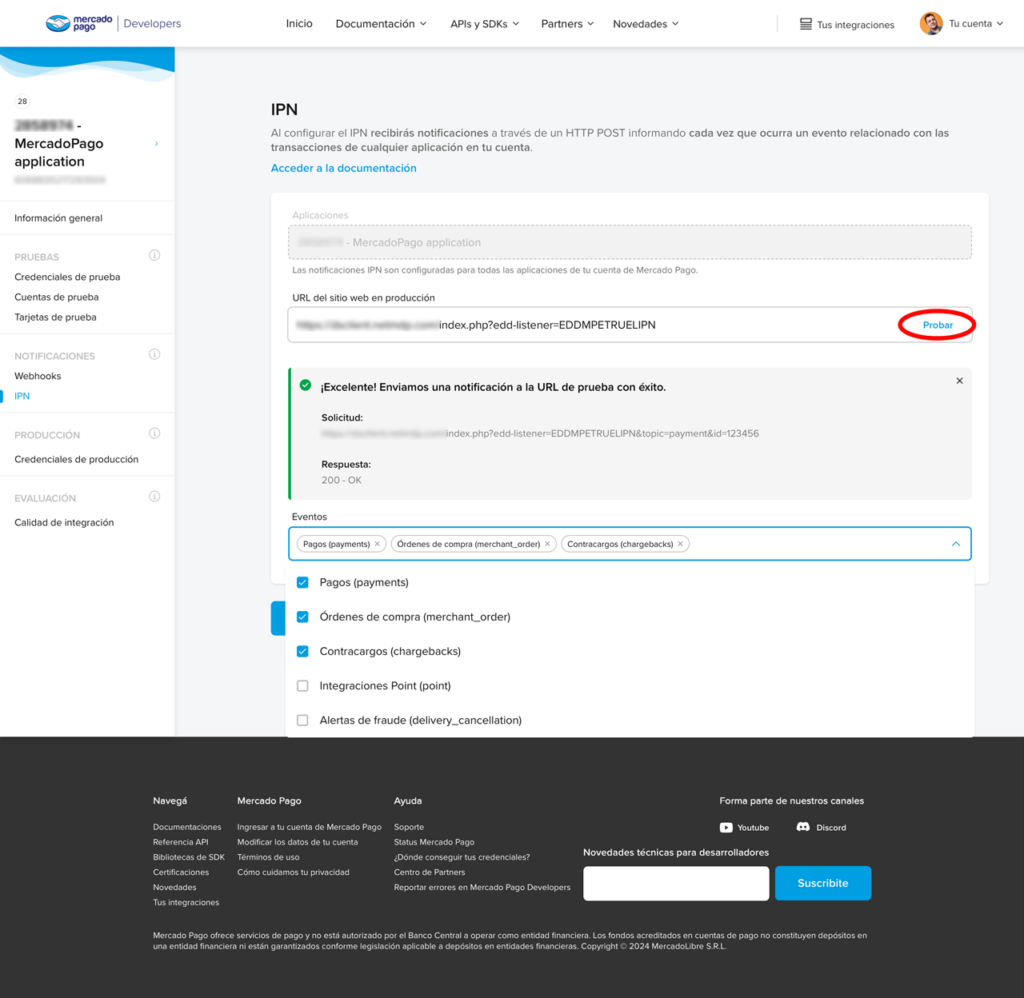This screenshot has height=998, width=1024.
Task: Expand the Novedades menu
Action: (x=645, y=24)
